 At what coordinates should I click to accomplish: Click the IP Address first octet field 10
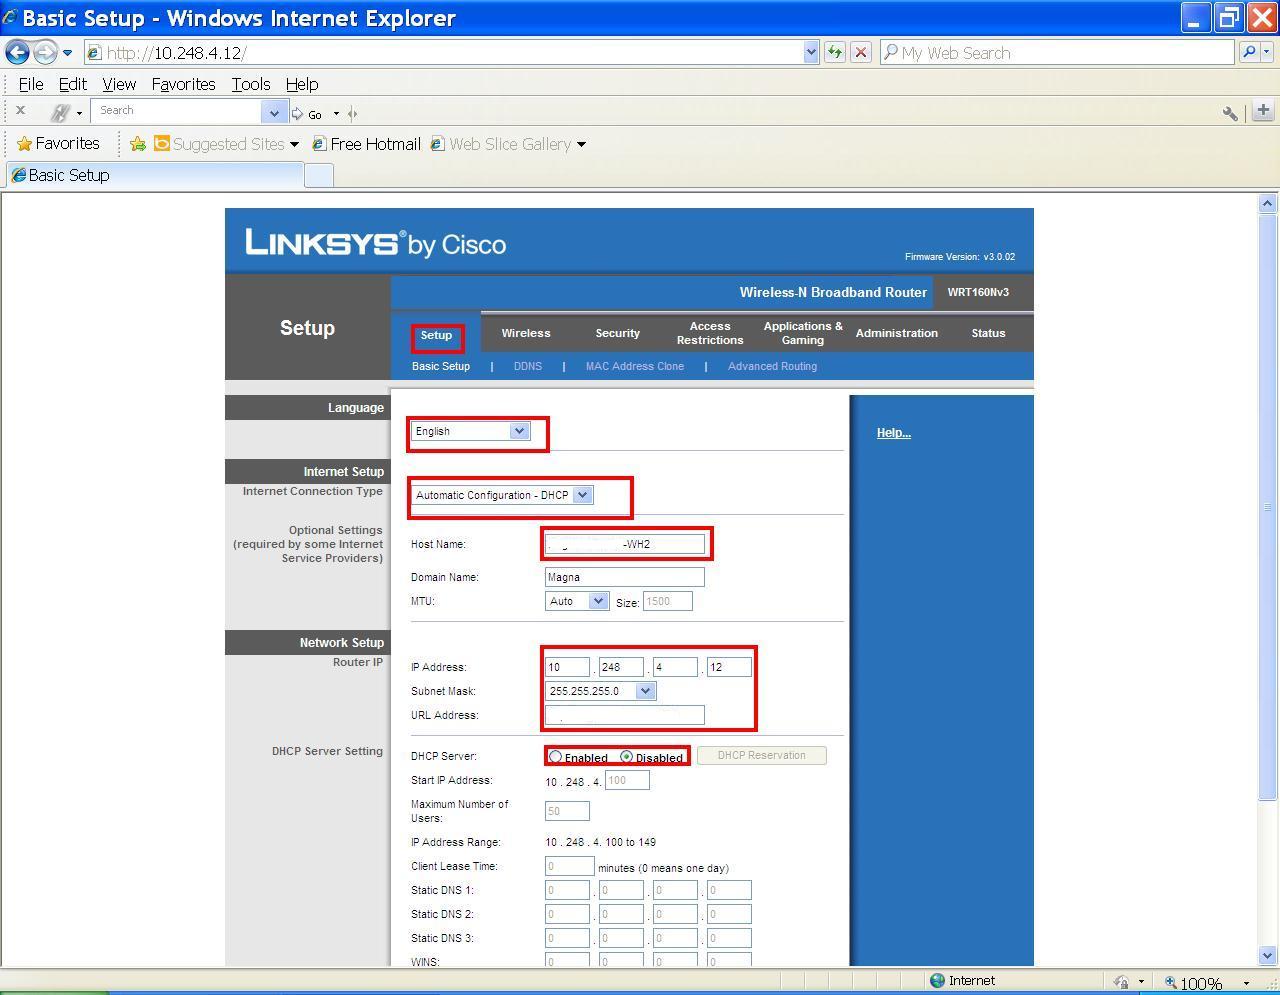point(567,667)
